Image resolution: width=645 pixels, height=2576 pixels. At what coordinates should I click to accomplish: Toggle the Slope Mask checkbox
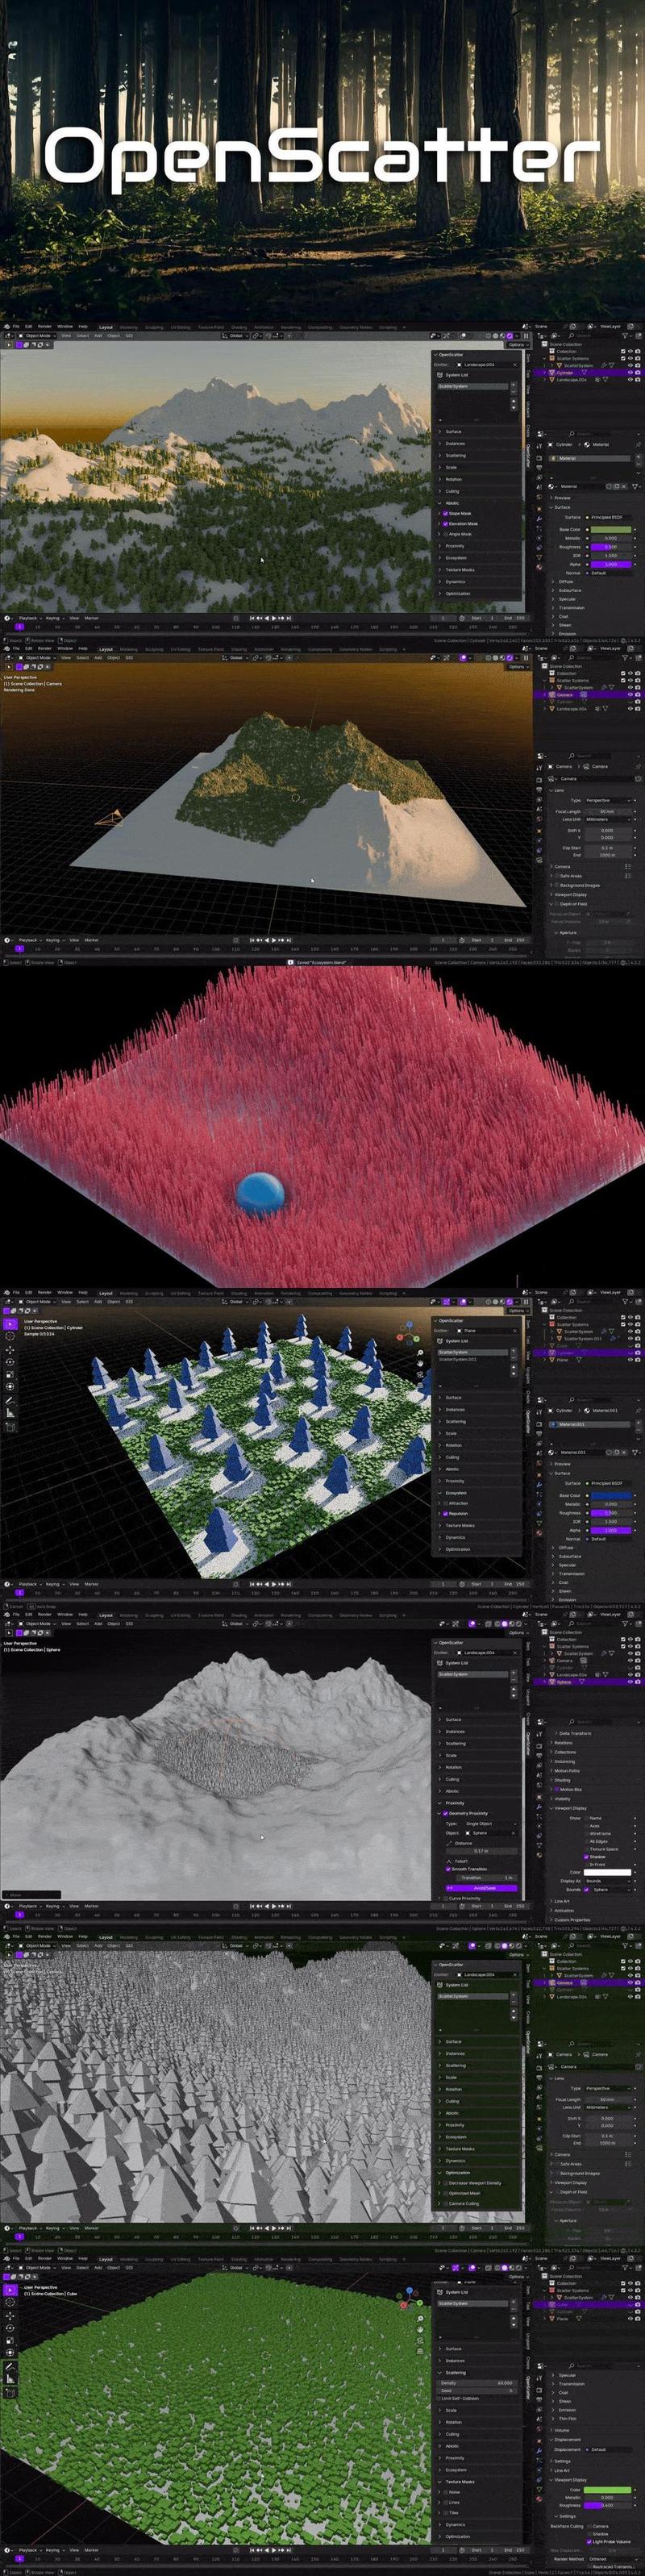(446, 514)
